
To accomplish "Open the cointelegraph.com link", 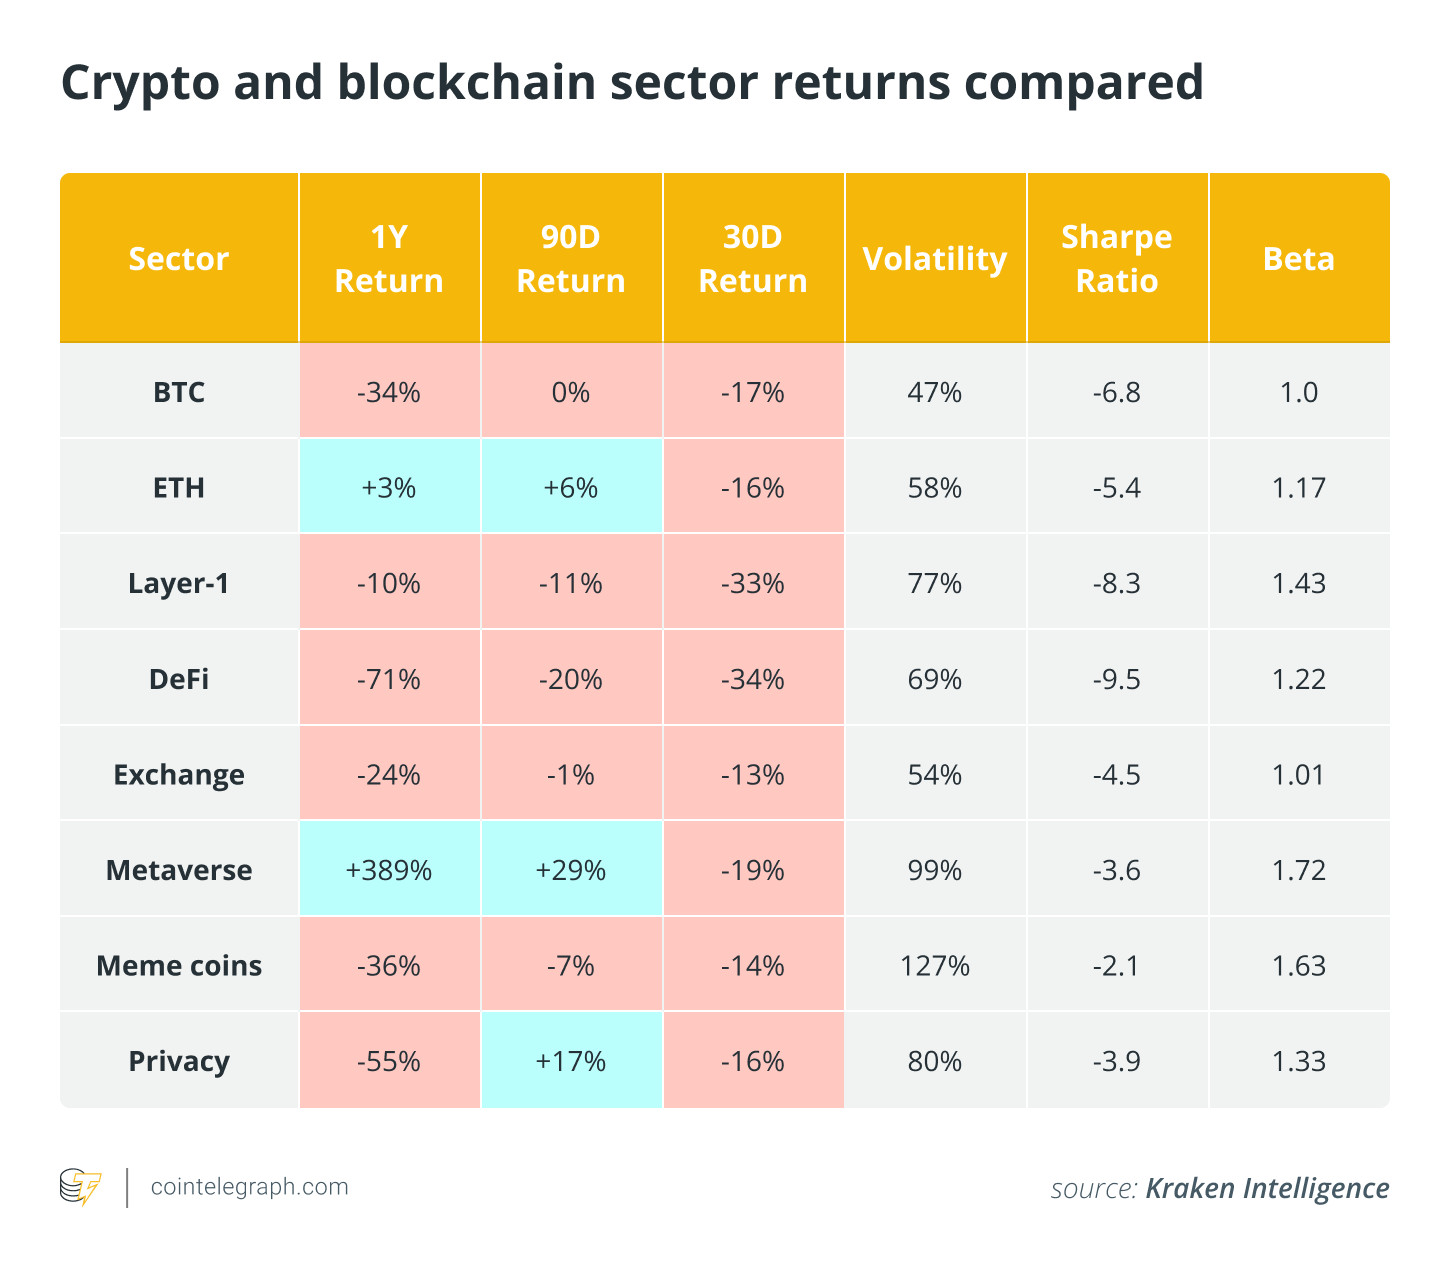I will 249,1187.
